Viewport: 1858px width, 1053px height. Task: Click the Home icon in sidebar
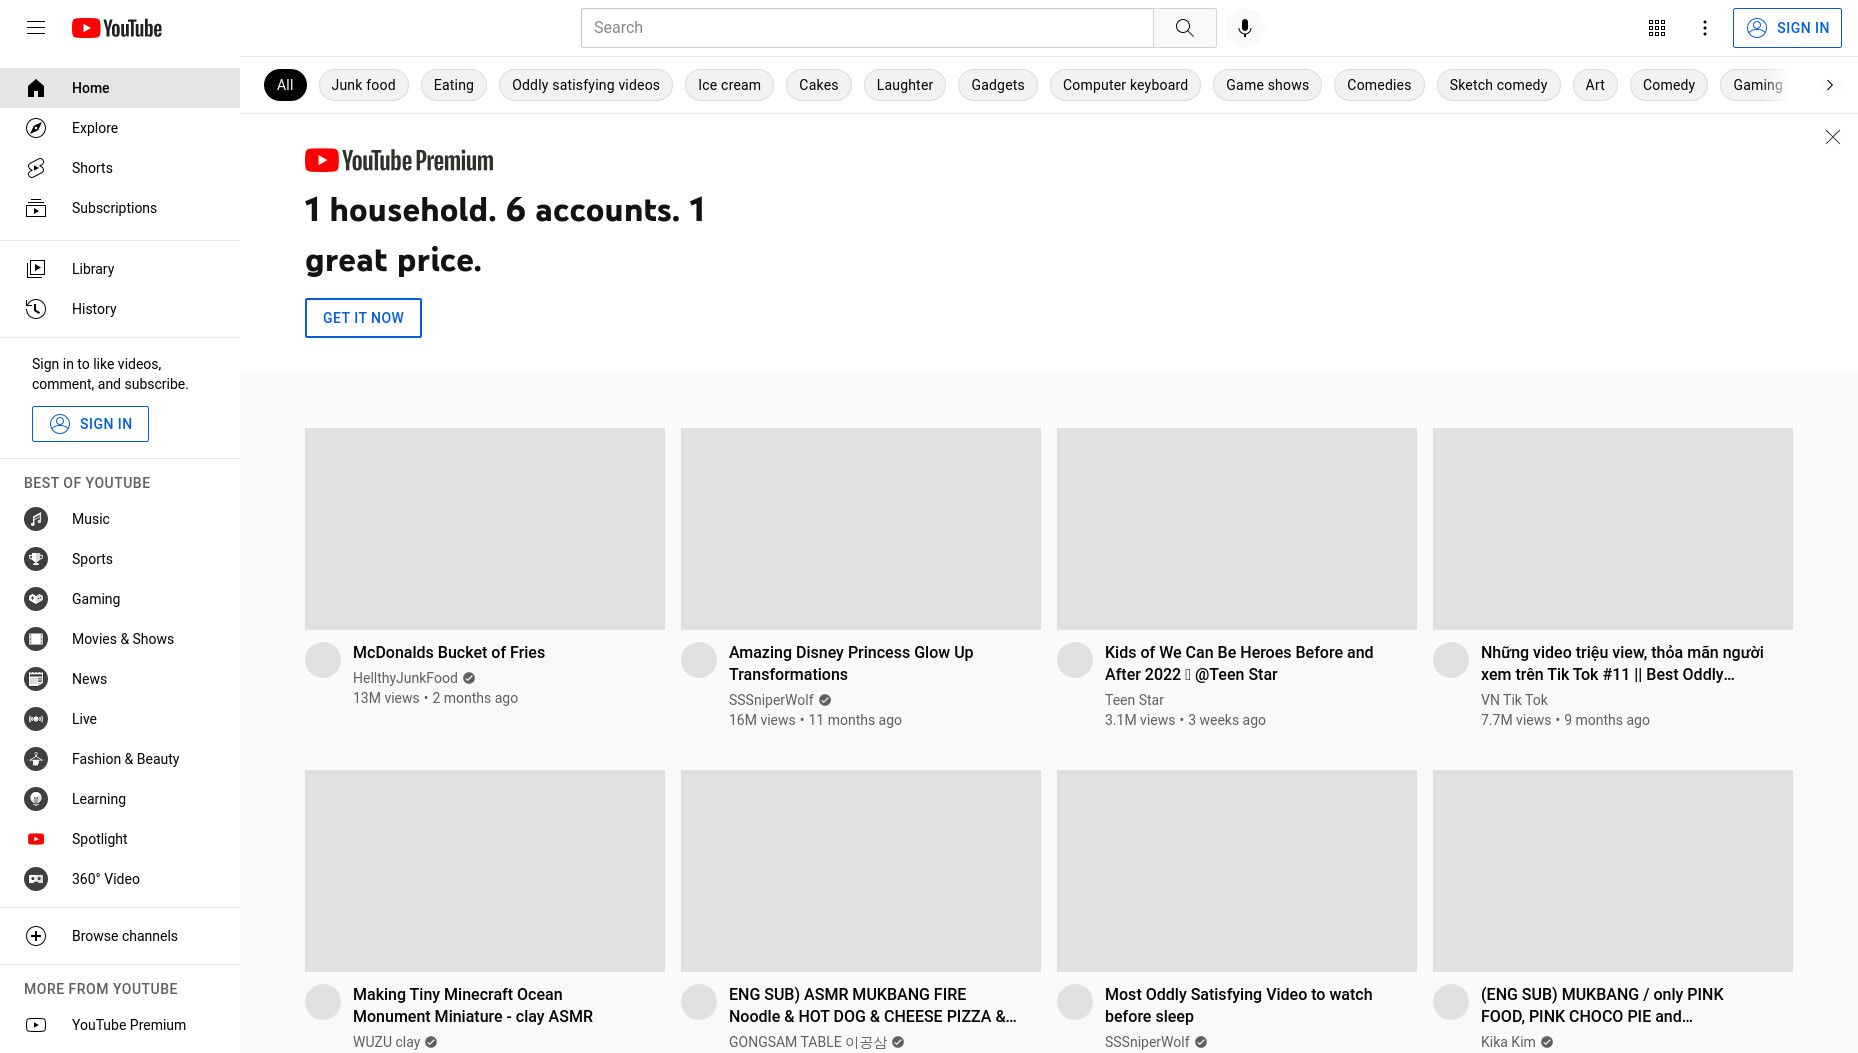coord(36,88)
